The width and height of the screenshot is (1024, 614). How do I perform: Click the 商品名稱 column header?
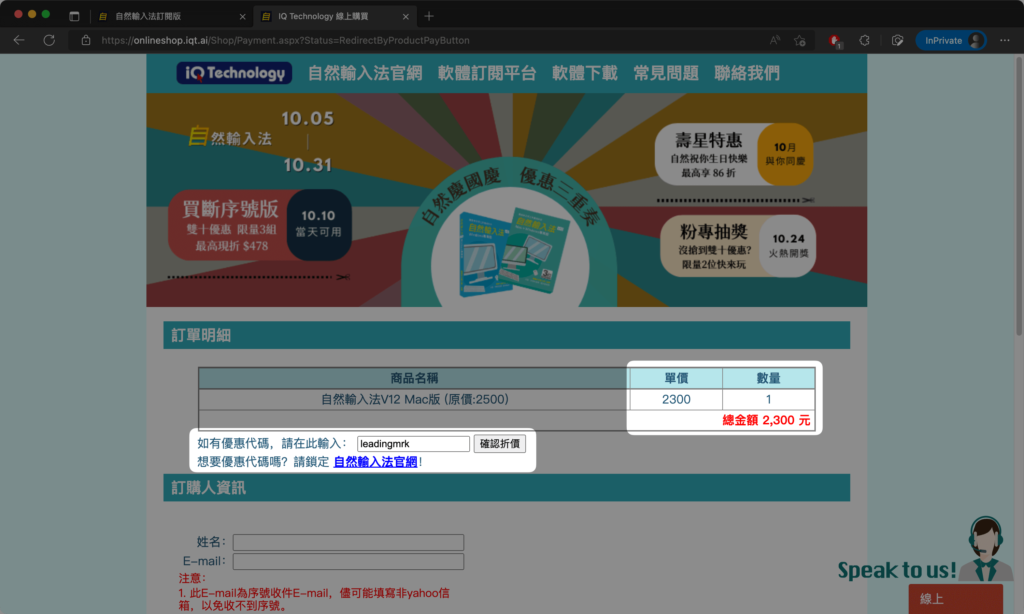(414, 378)
